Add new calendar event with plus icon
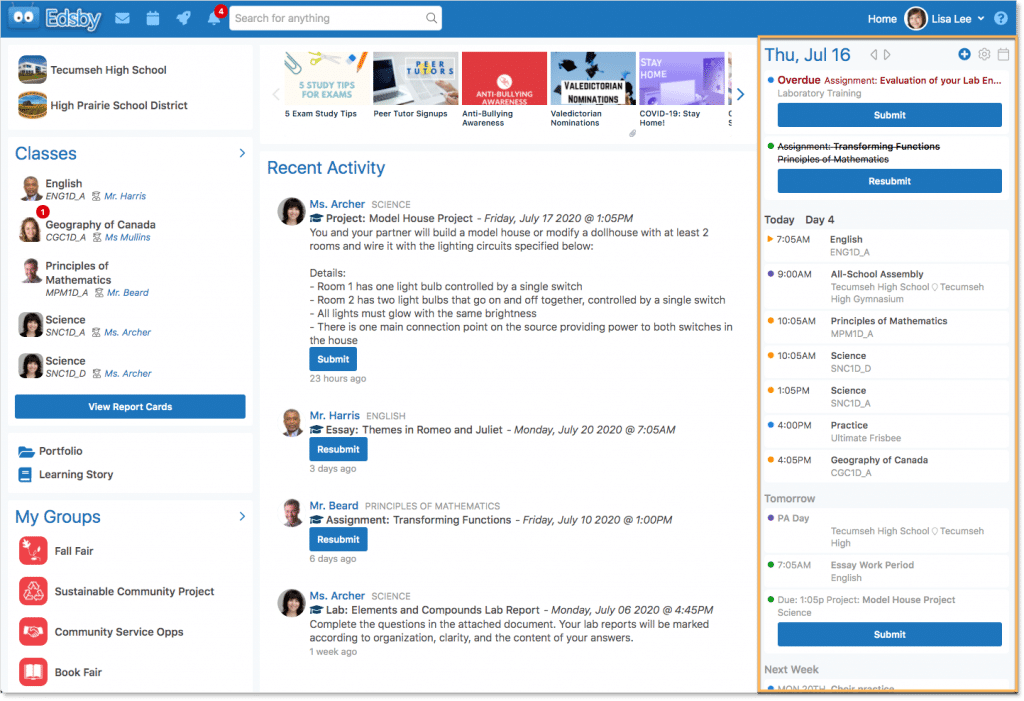The height and width of the screenshot is (701, 1024). click(964, 55)
